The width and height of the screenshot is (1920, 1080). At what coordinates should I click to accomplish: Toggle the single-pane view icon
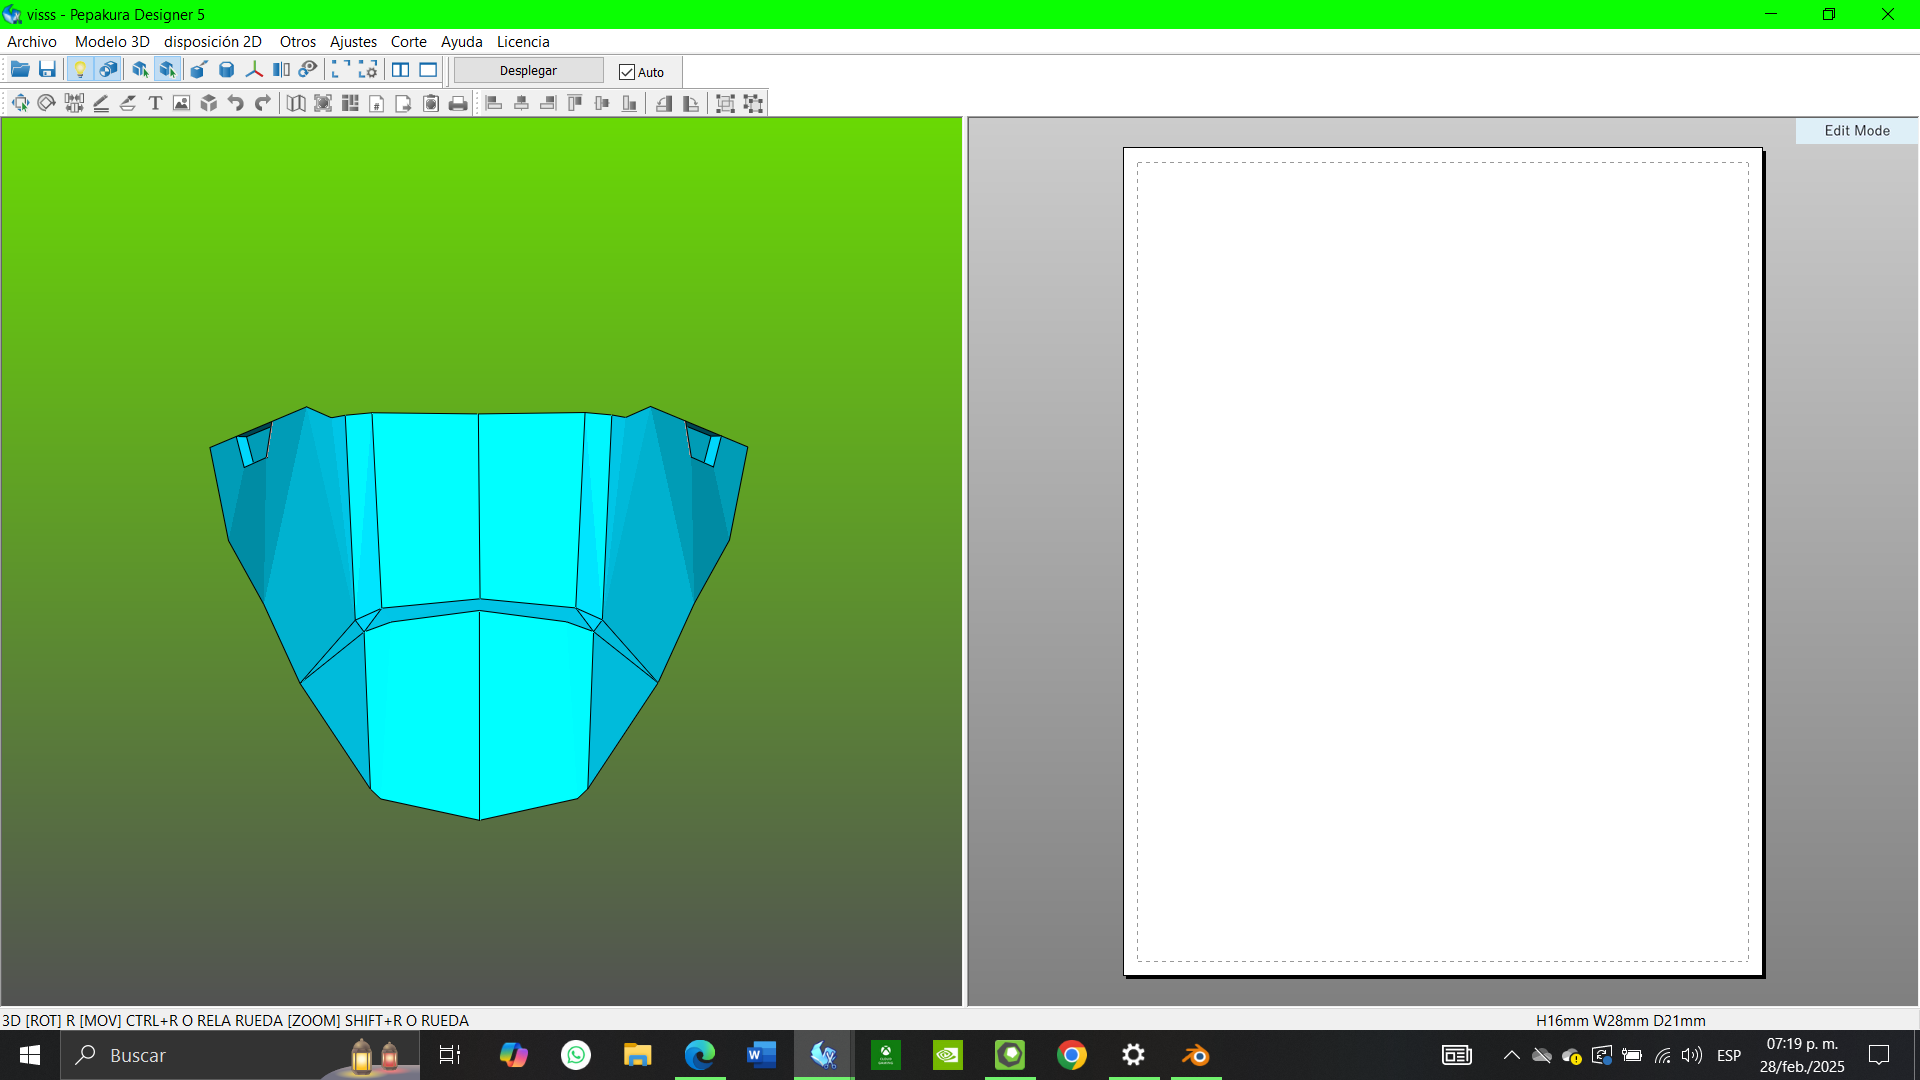(428, 70)
